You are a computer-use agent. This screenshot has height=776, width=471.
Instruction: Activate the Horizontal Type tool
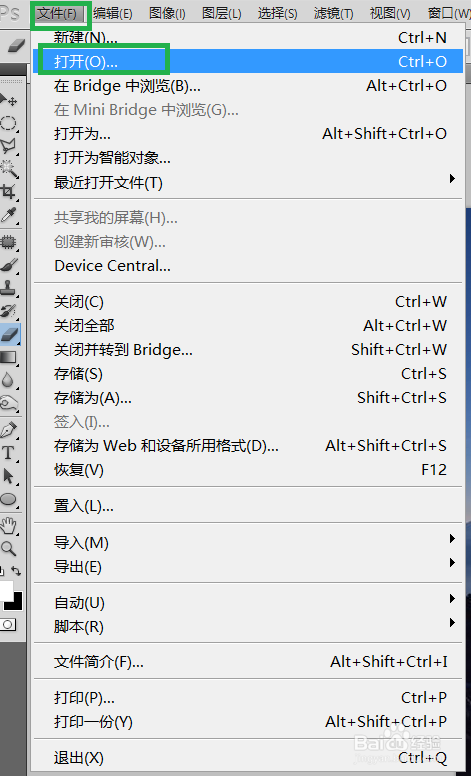[x=8, y=452]
